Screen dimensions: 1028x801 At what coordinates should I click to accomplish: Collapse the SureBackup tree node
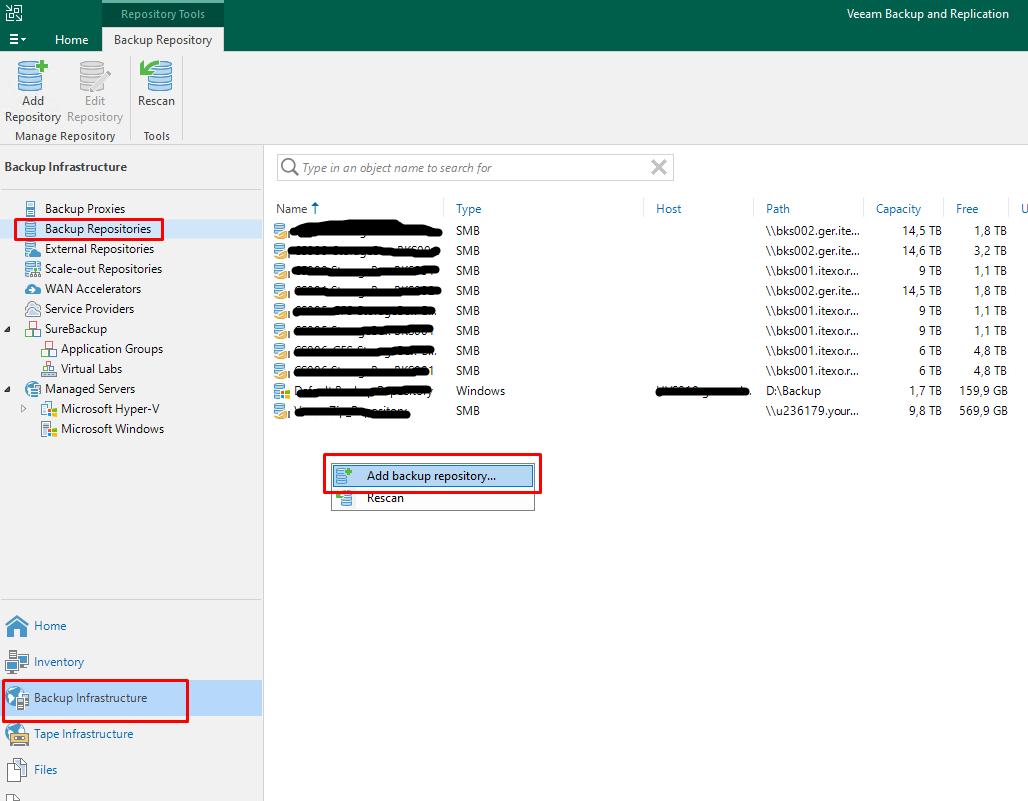click(x=8, y=329)
